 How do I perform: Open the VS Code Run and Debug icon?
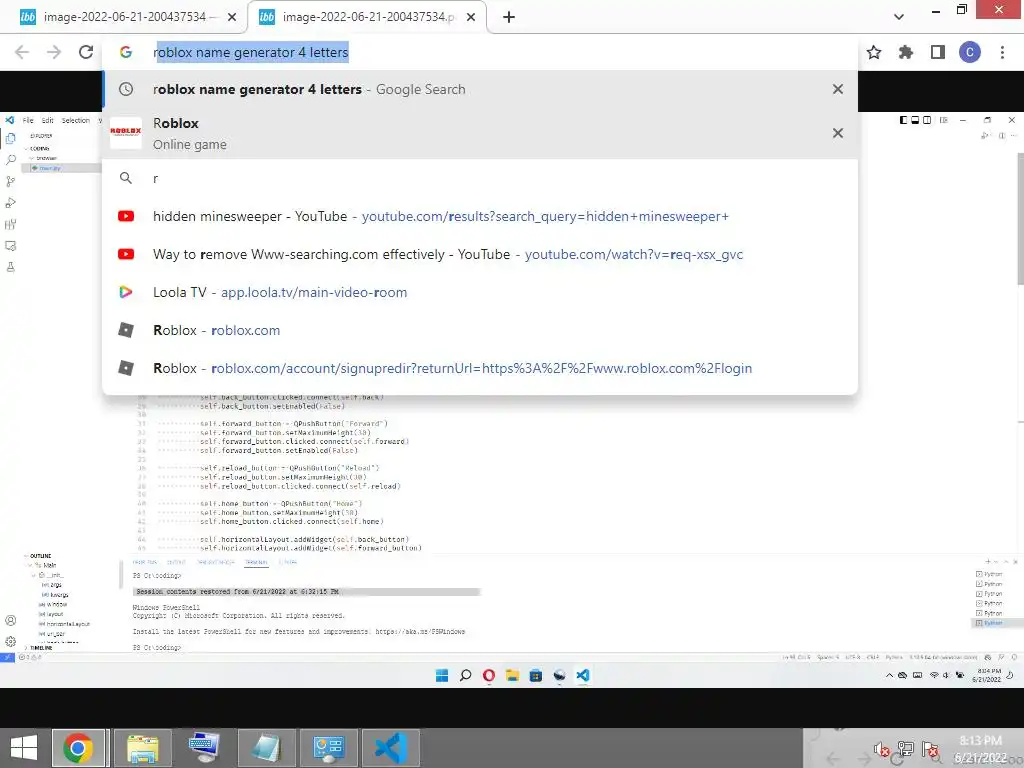point(10,203)
